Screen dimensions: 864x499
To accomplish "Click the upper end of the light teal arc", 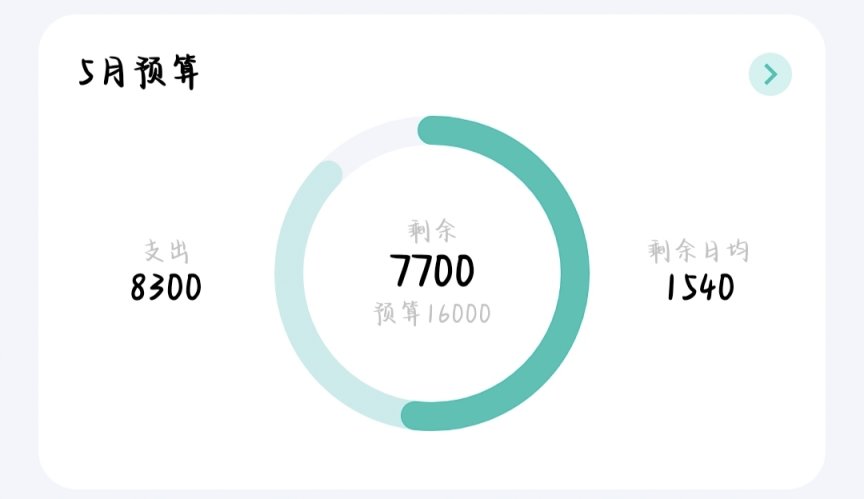I will pyautogui.click(x=328, y=172).
